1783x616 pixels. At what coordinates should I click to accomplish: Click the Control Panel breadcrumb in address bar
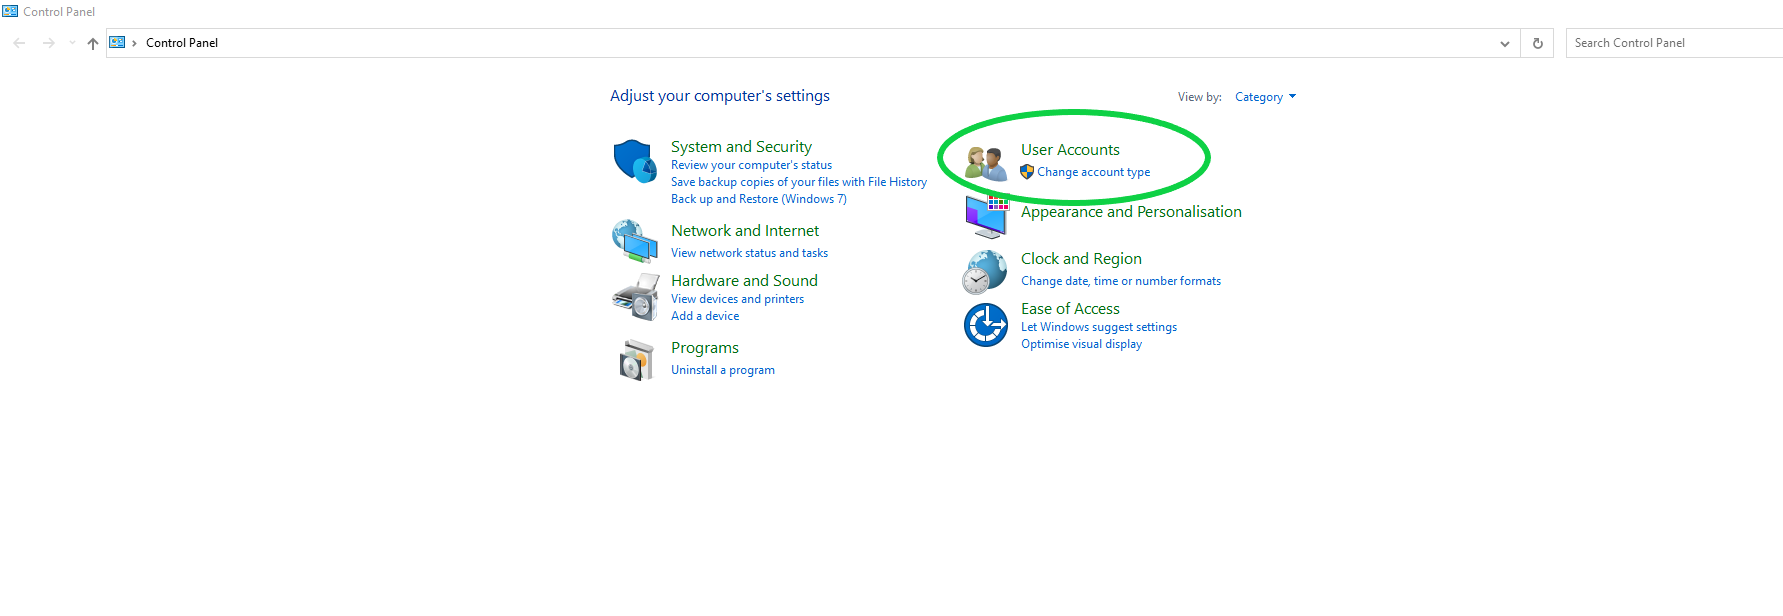[x=182, y=43]
